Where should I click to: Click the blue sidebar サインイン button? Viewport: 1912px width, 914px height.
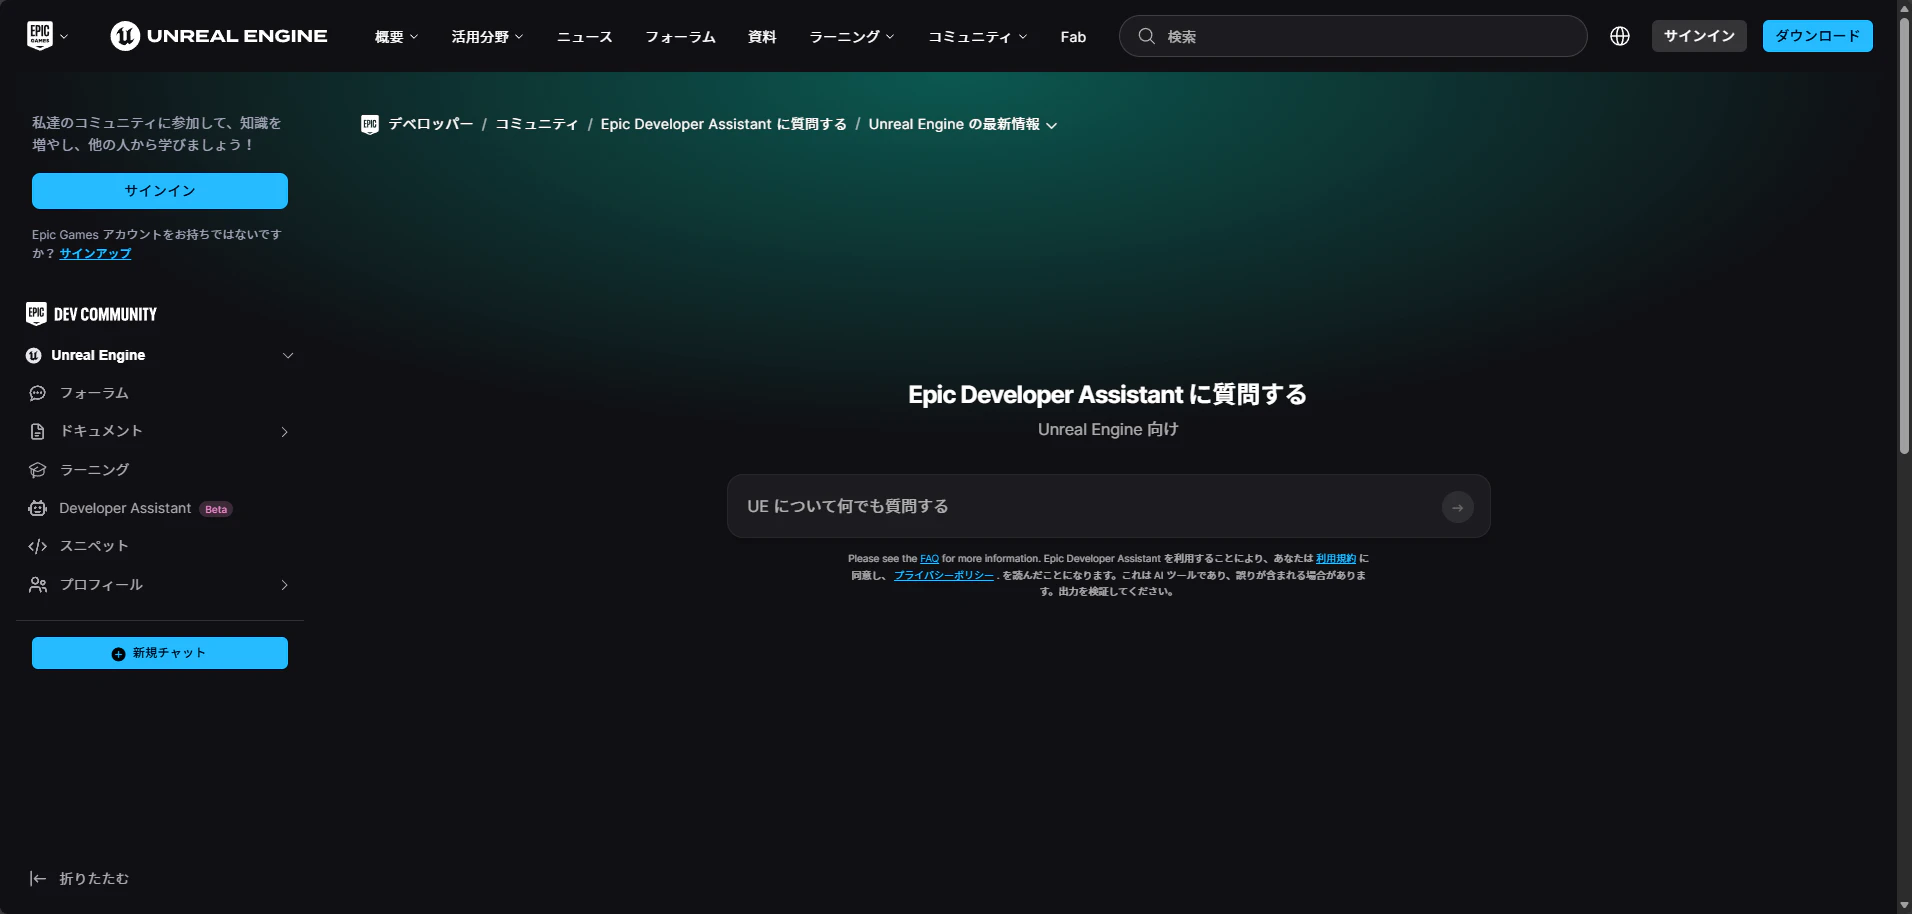click(160, 191)
